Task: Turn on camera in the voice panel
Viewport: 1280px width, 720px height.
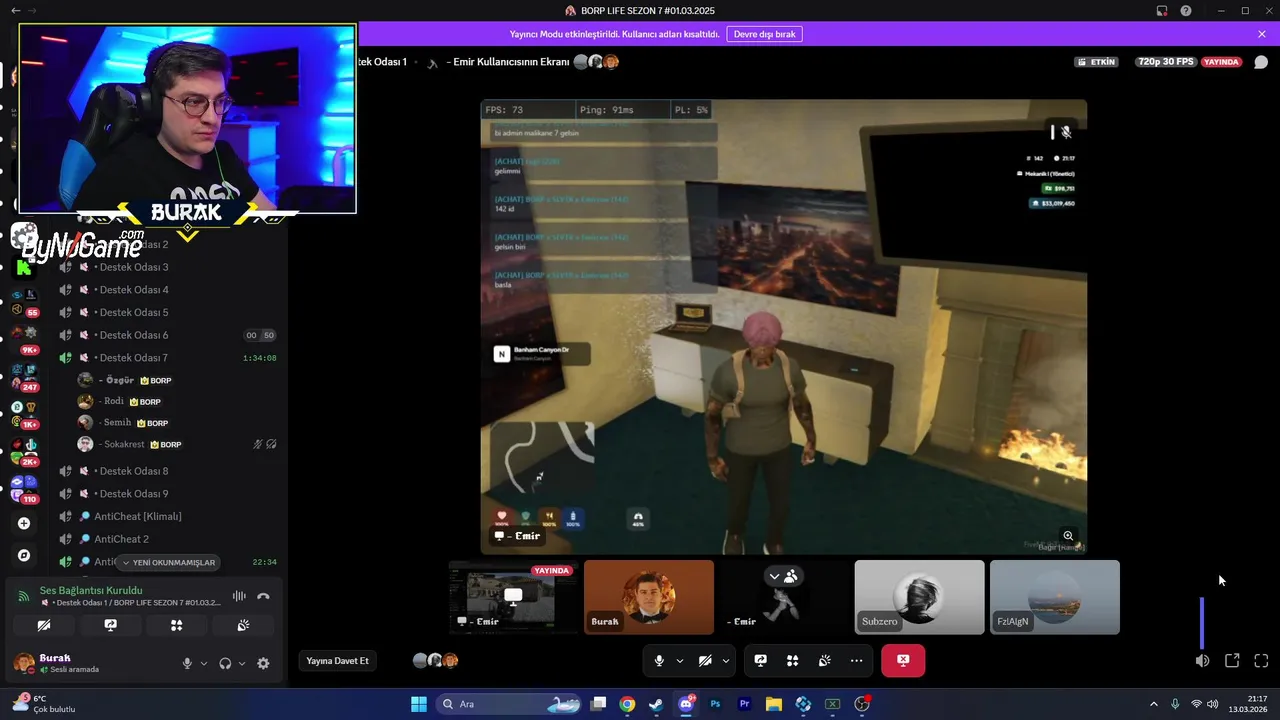Action: point(44,625)
